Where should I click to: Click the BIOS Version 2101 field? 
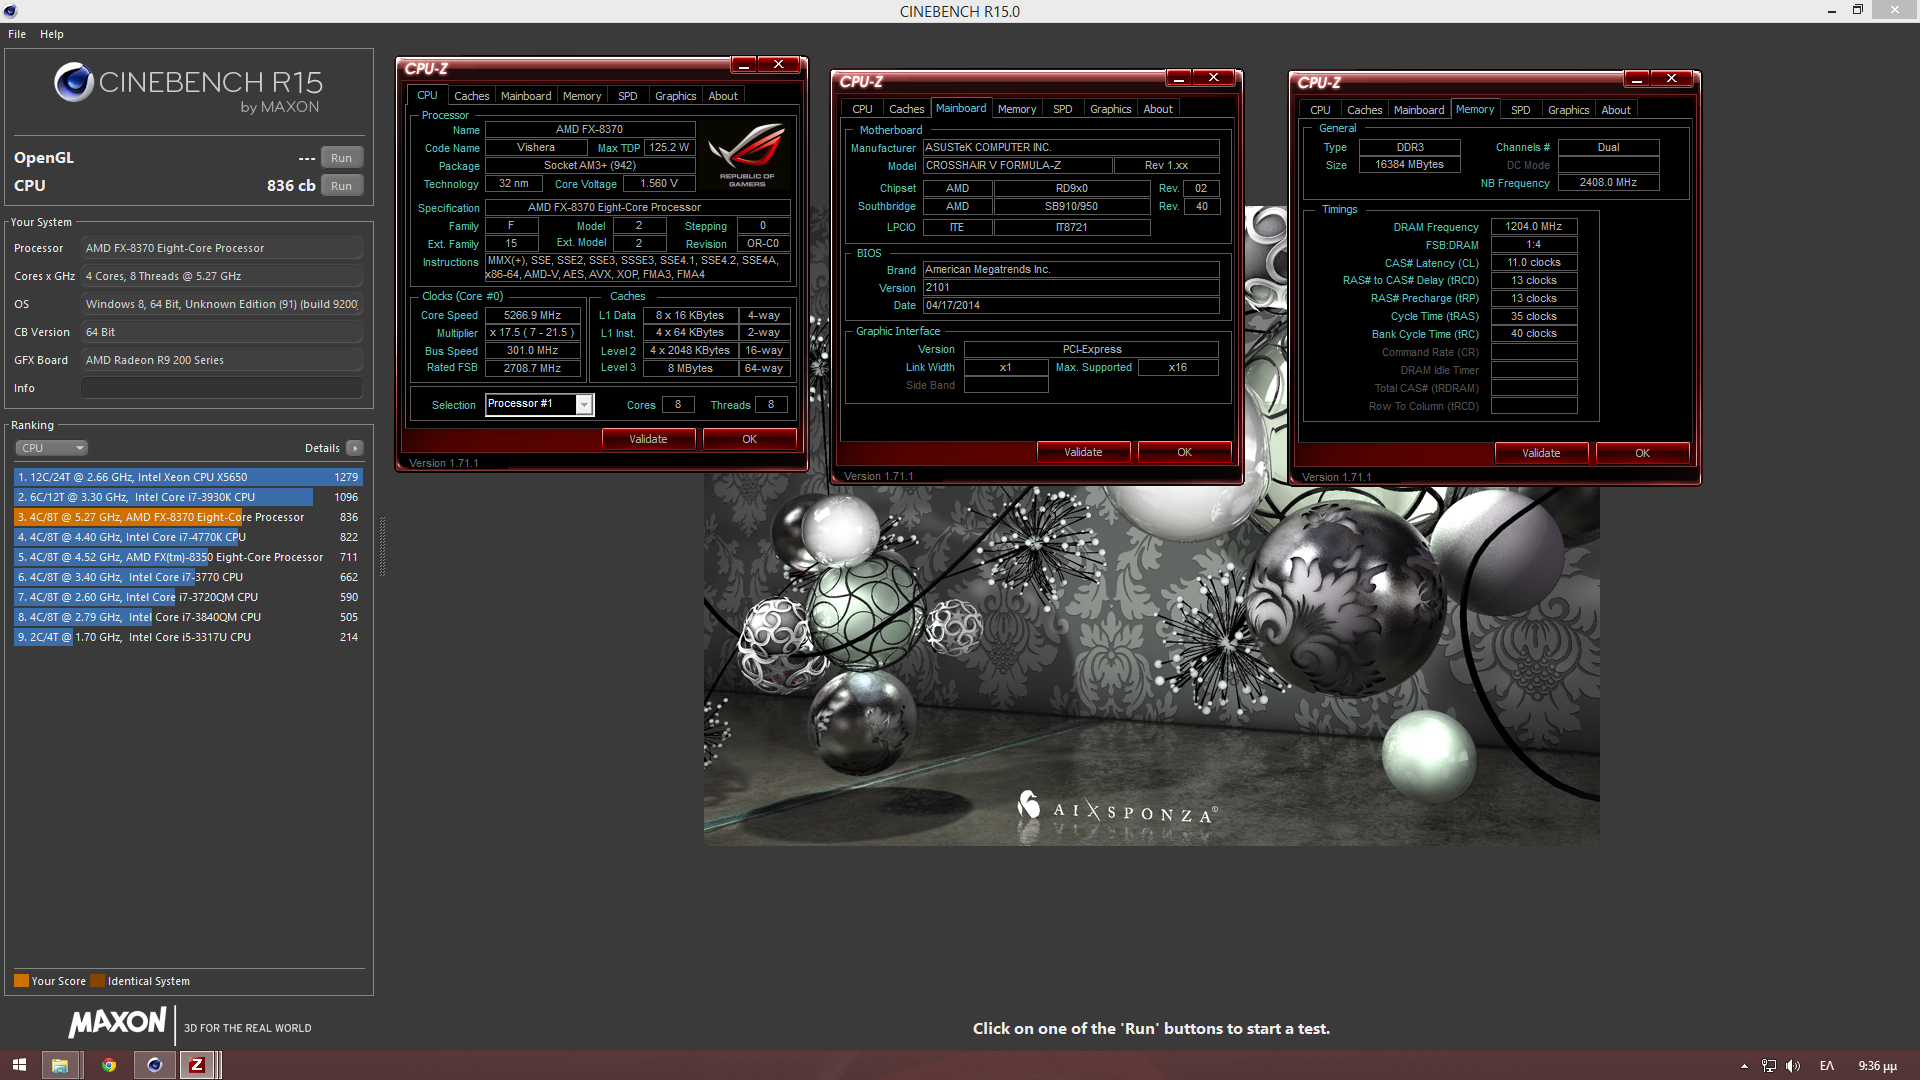(x=1071, y=288)
